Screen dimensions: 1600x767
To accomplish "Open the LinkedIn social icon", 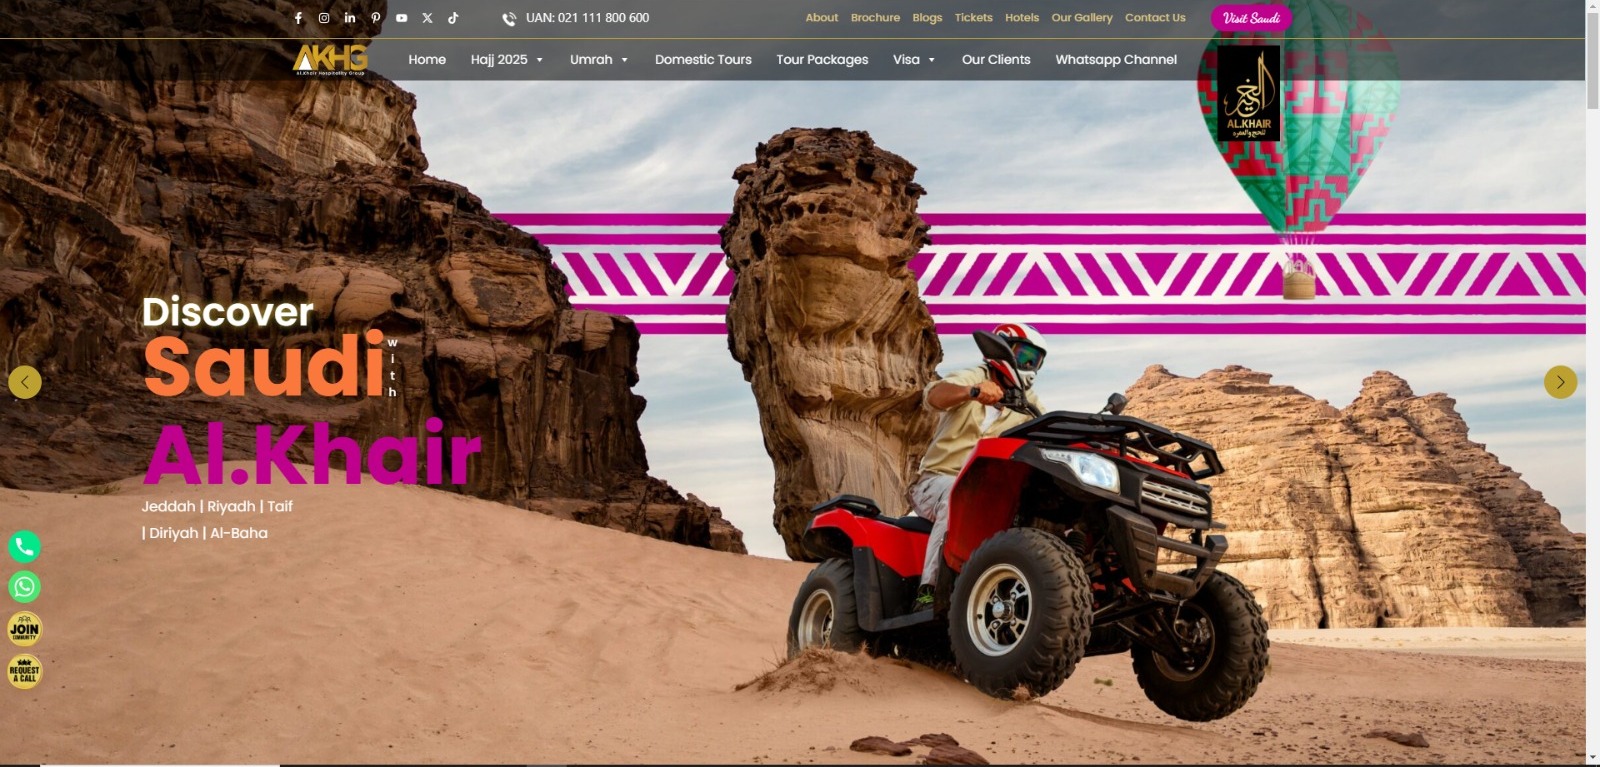I will pyautogui.click(x=350, y=18).
